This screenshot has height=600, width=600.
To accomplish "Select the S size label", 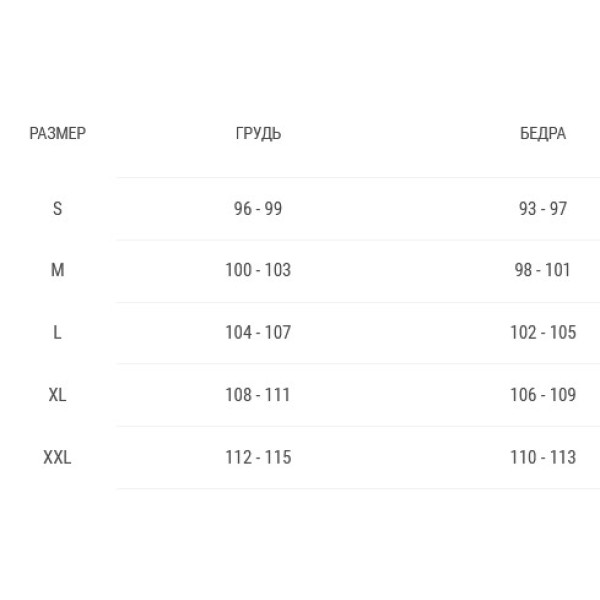I will (57, 209).
